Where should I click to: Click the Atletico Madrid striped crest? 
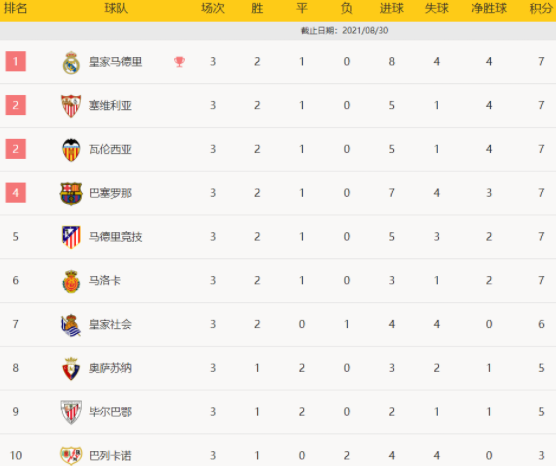(71, 237)
